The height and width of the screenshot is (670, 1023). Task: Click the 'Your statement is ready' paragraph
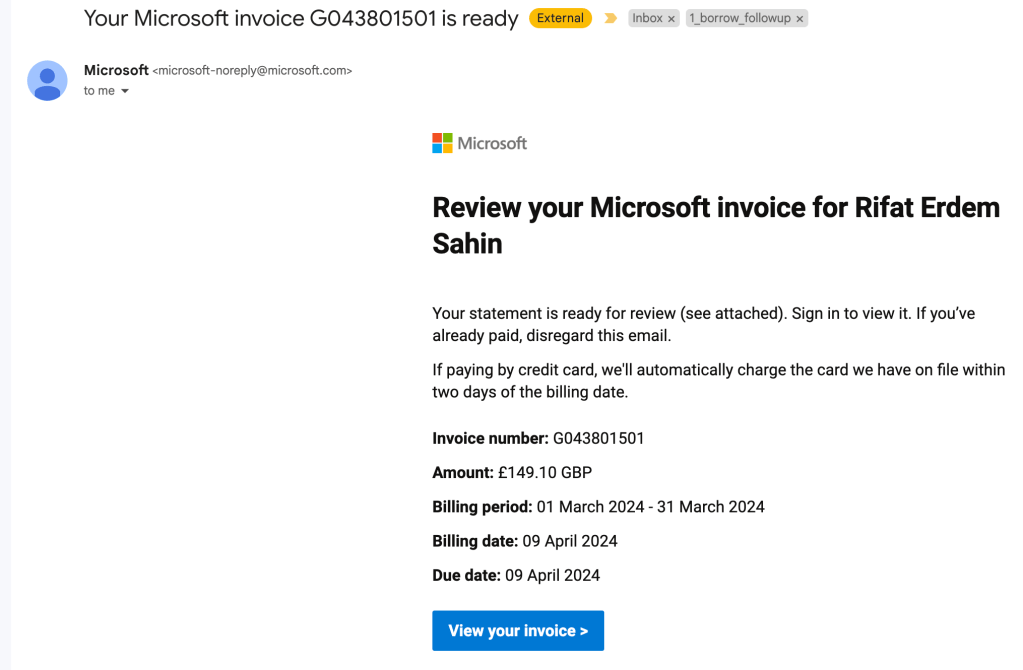[703, 324]
